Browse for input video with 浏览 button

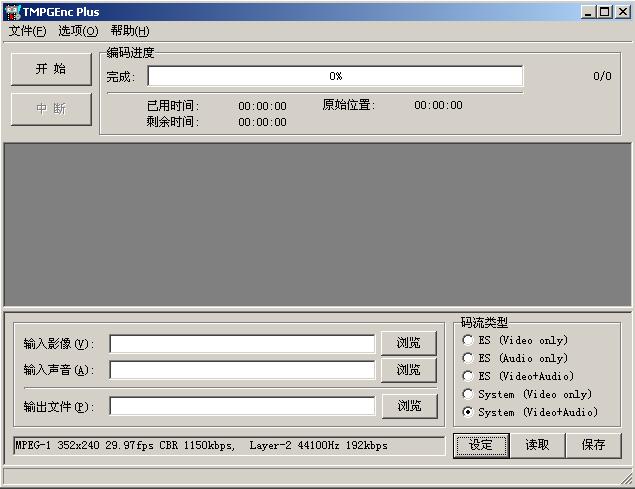[409, 343]
